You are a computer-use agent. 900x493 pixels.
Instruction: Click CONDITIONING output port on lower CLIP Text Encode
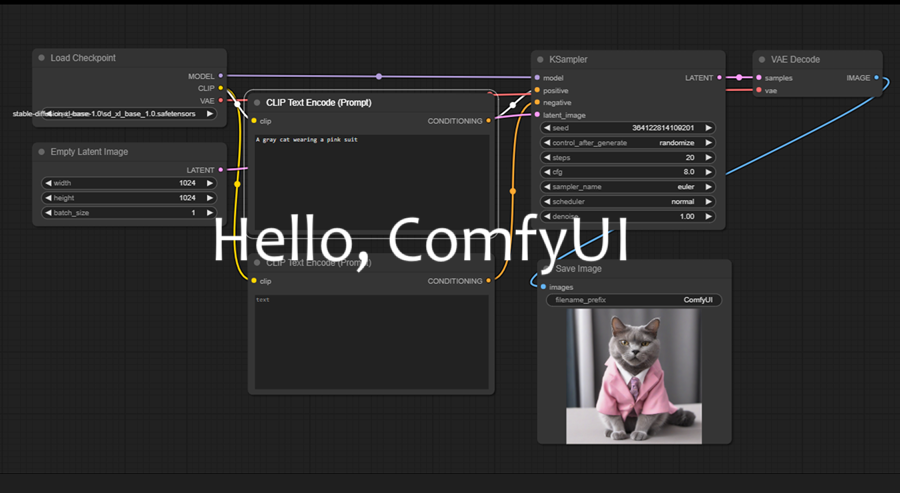488,281
